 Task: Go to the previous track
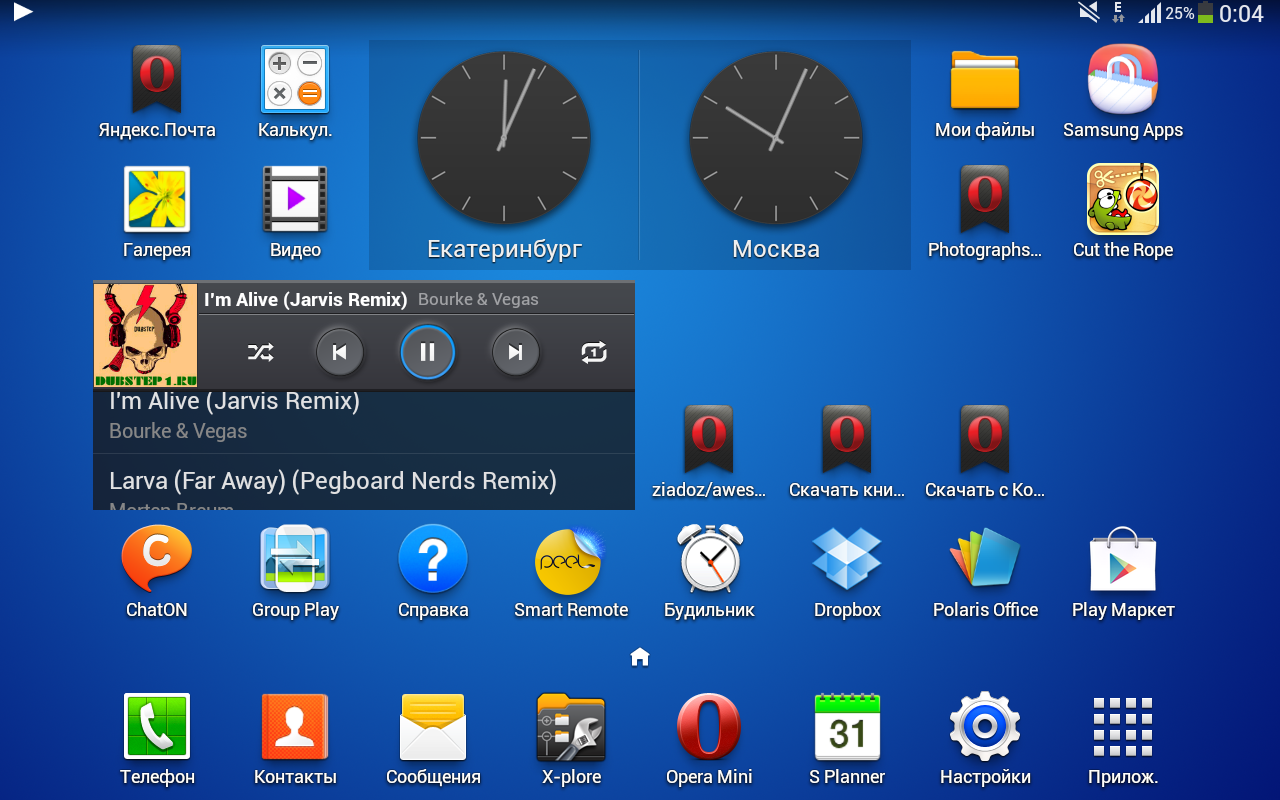tap(340, 352)
